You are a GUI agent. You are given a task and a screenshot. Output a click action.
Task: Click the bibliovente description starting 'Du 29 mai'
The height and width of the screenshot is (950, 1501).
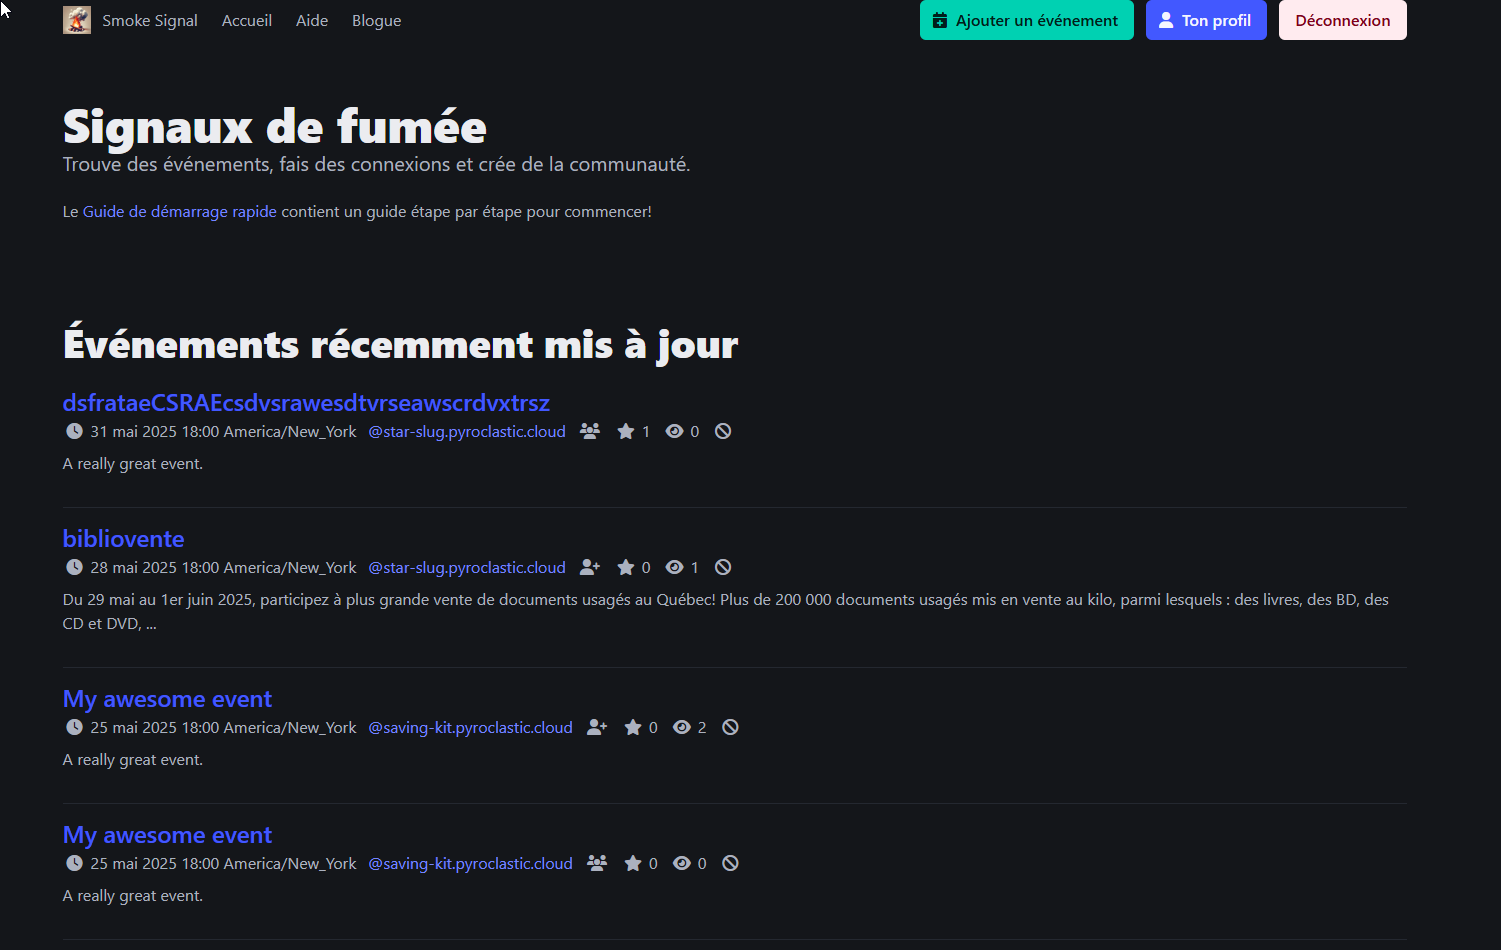click(726, 612)
